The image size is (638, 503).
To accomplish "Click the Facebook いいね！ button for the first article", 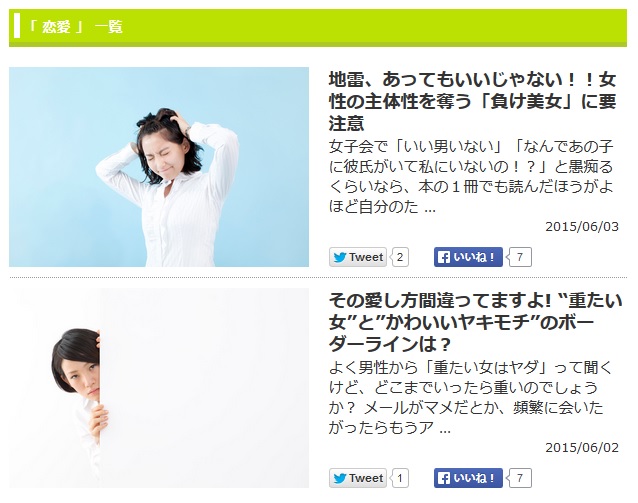I will point(468,257).
